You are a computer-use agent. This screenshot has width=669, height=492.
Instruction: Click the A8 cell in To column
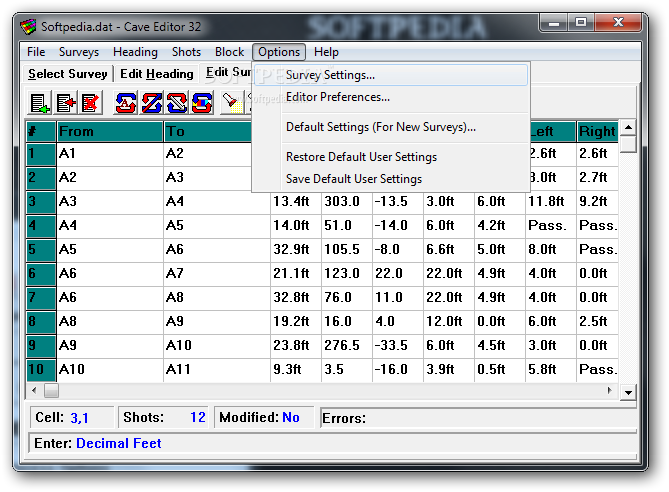click(216, 298)
